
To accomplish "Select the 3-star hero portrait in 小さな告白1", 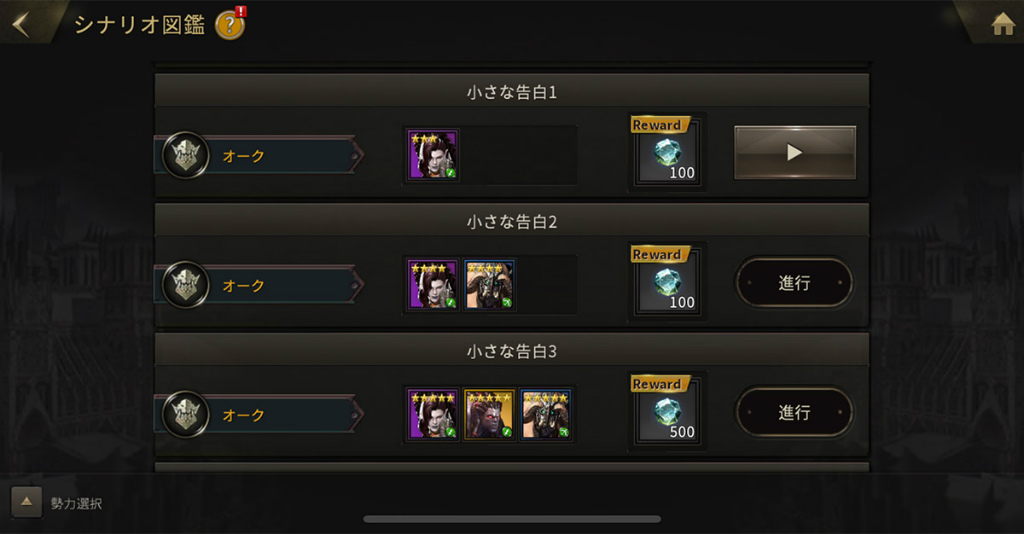I will [x=432, y=155].
